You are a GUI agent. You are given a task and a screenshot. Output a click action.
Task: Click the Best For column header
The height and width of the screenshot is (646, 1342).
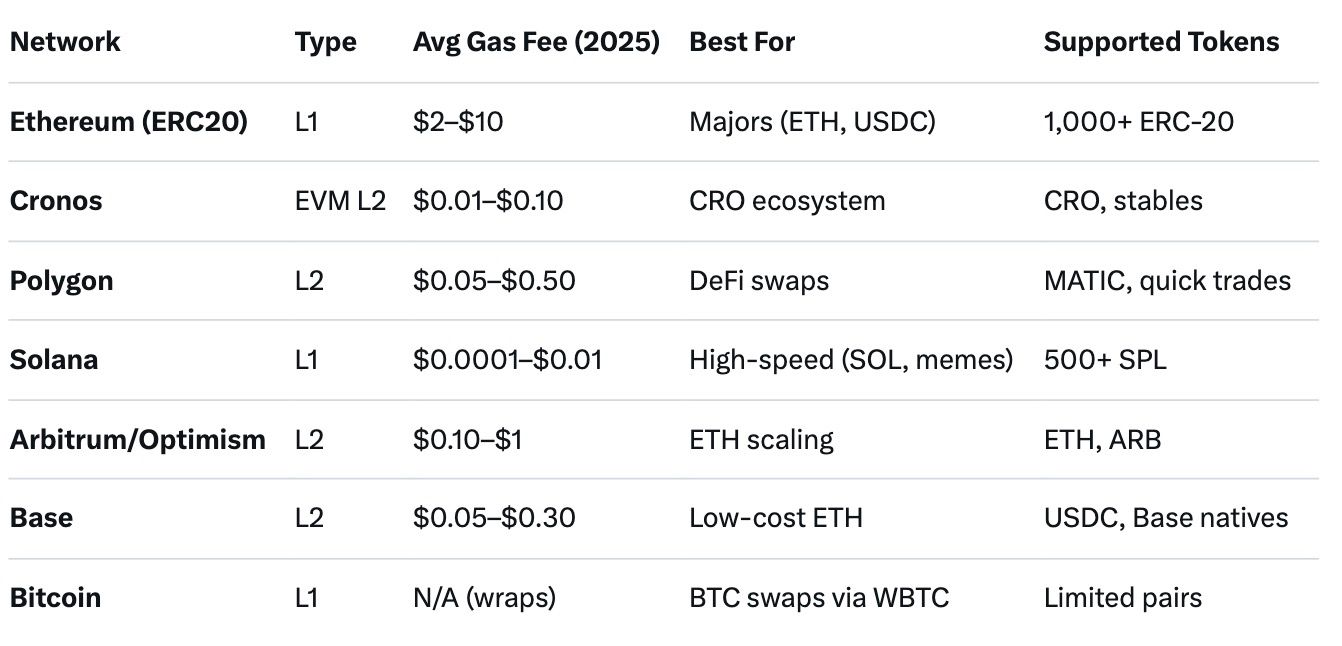[742, 42]
